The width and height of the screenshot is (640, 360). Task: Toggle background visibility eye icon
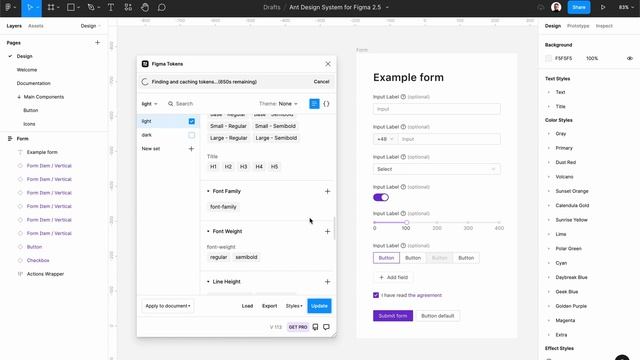pos(630,58)
